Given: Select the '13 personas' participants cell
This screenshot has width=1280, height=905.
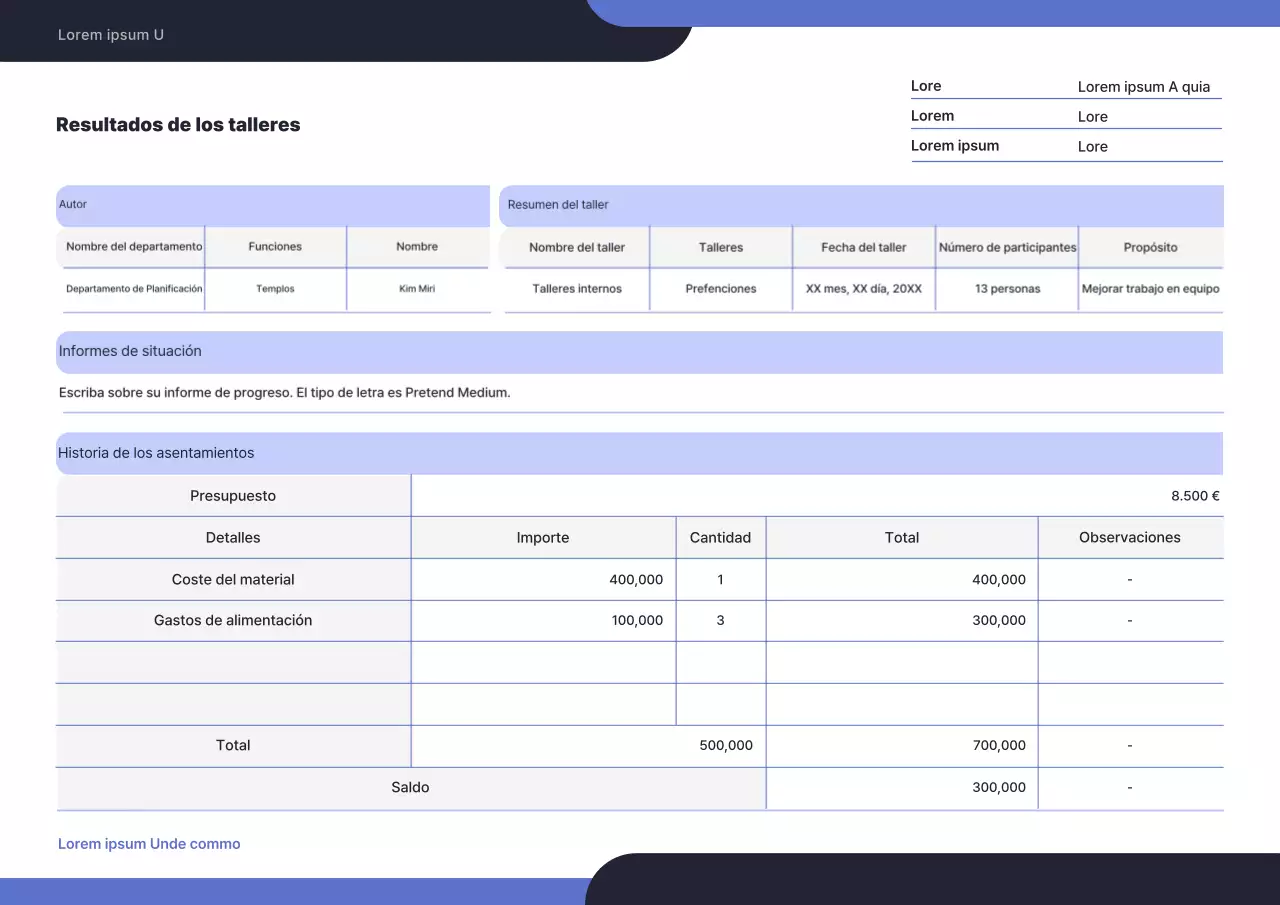Looking at the screenshot, I should pyautogui.click(x=1007, y=289).
